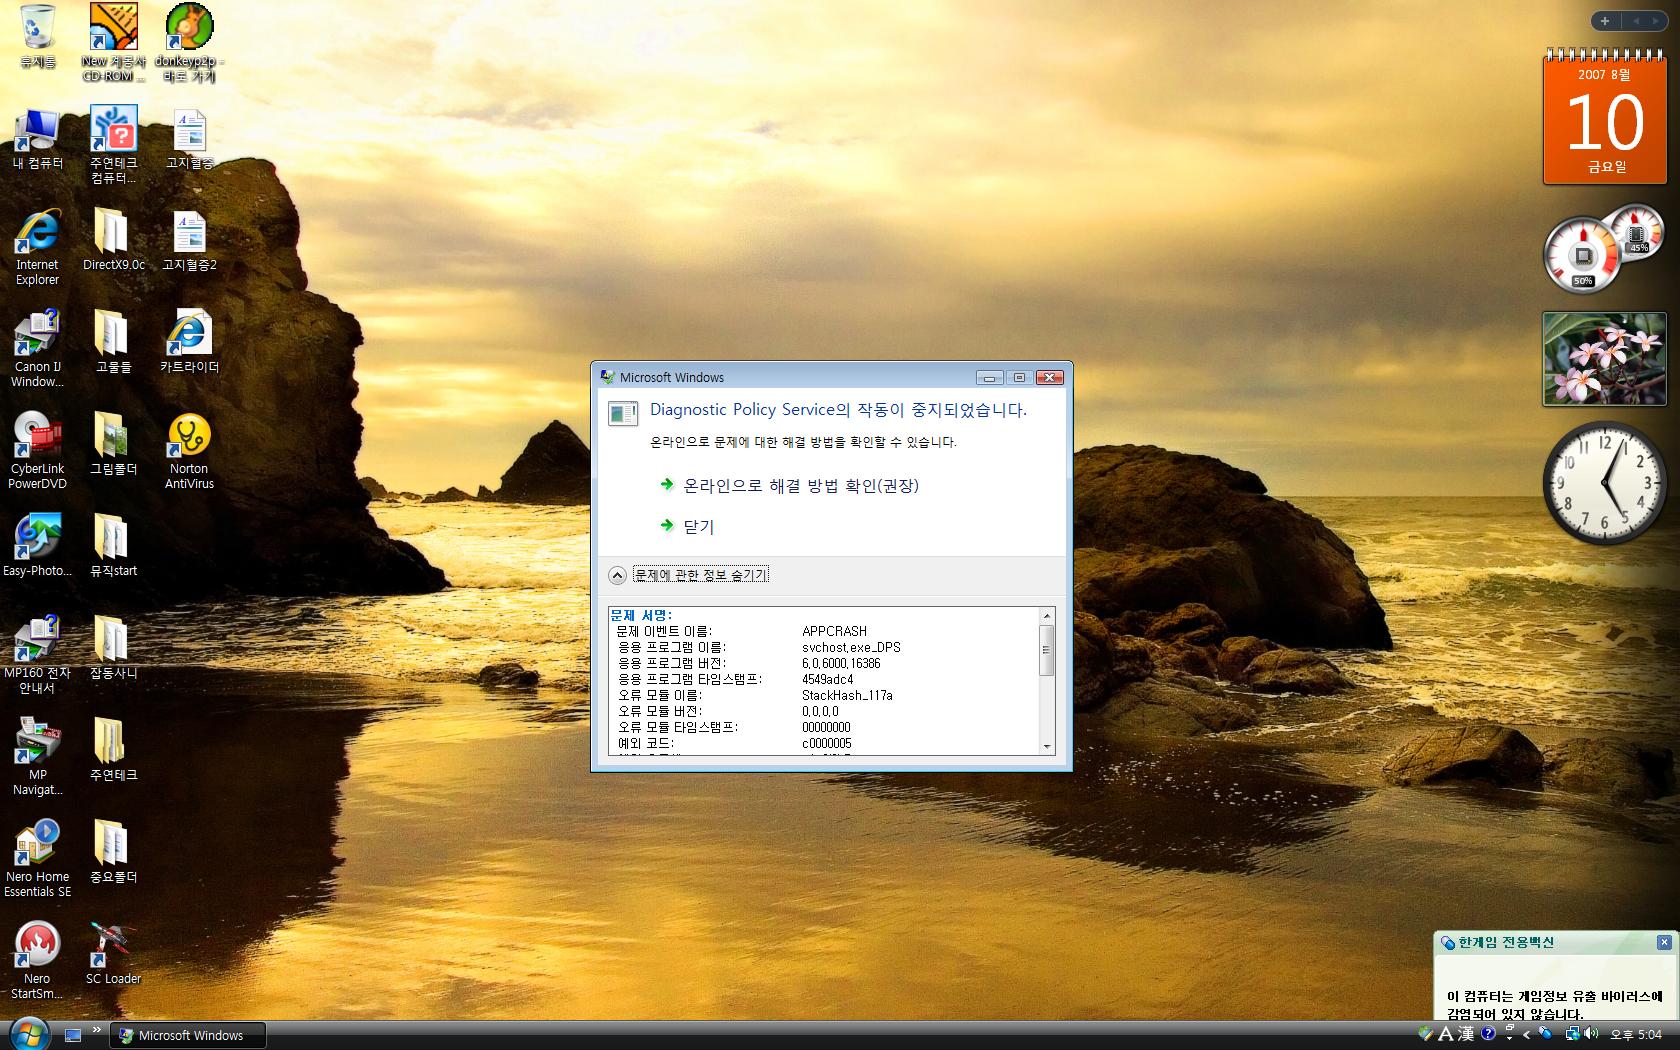This screenshot has height=1050, width=1680.
Task: Open the 중요폴더 folder icon
Action: [113, 852]
